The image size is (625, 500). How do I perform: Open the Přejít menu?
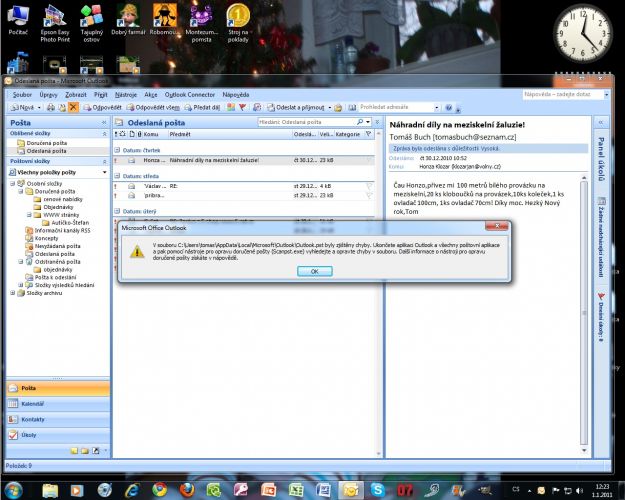(101, 94)
